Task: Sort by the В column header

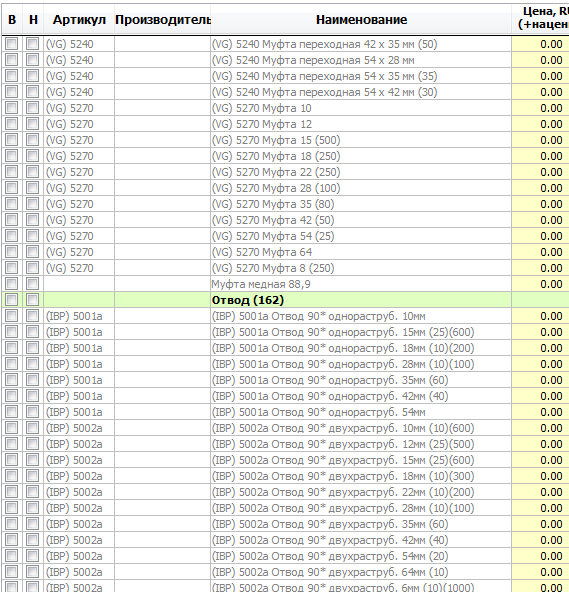Action: point(12,20)
